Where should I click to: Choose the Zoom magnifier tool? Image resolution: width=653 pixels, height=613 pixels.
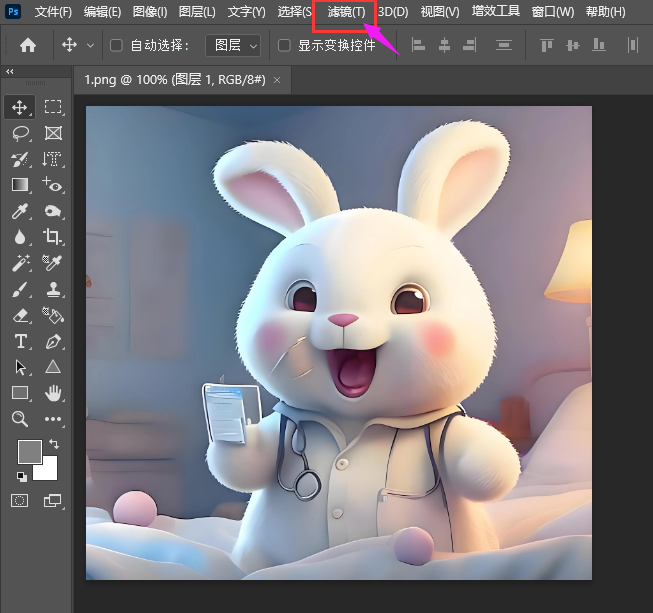(x=20, y=419)
